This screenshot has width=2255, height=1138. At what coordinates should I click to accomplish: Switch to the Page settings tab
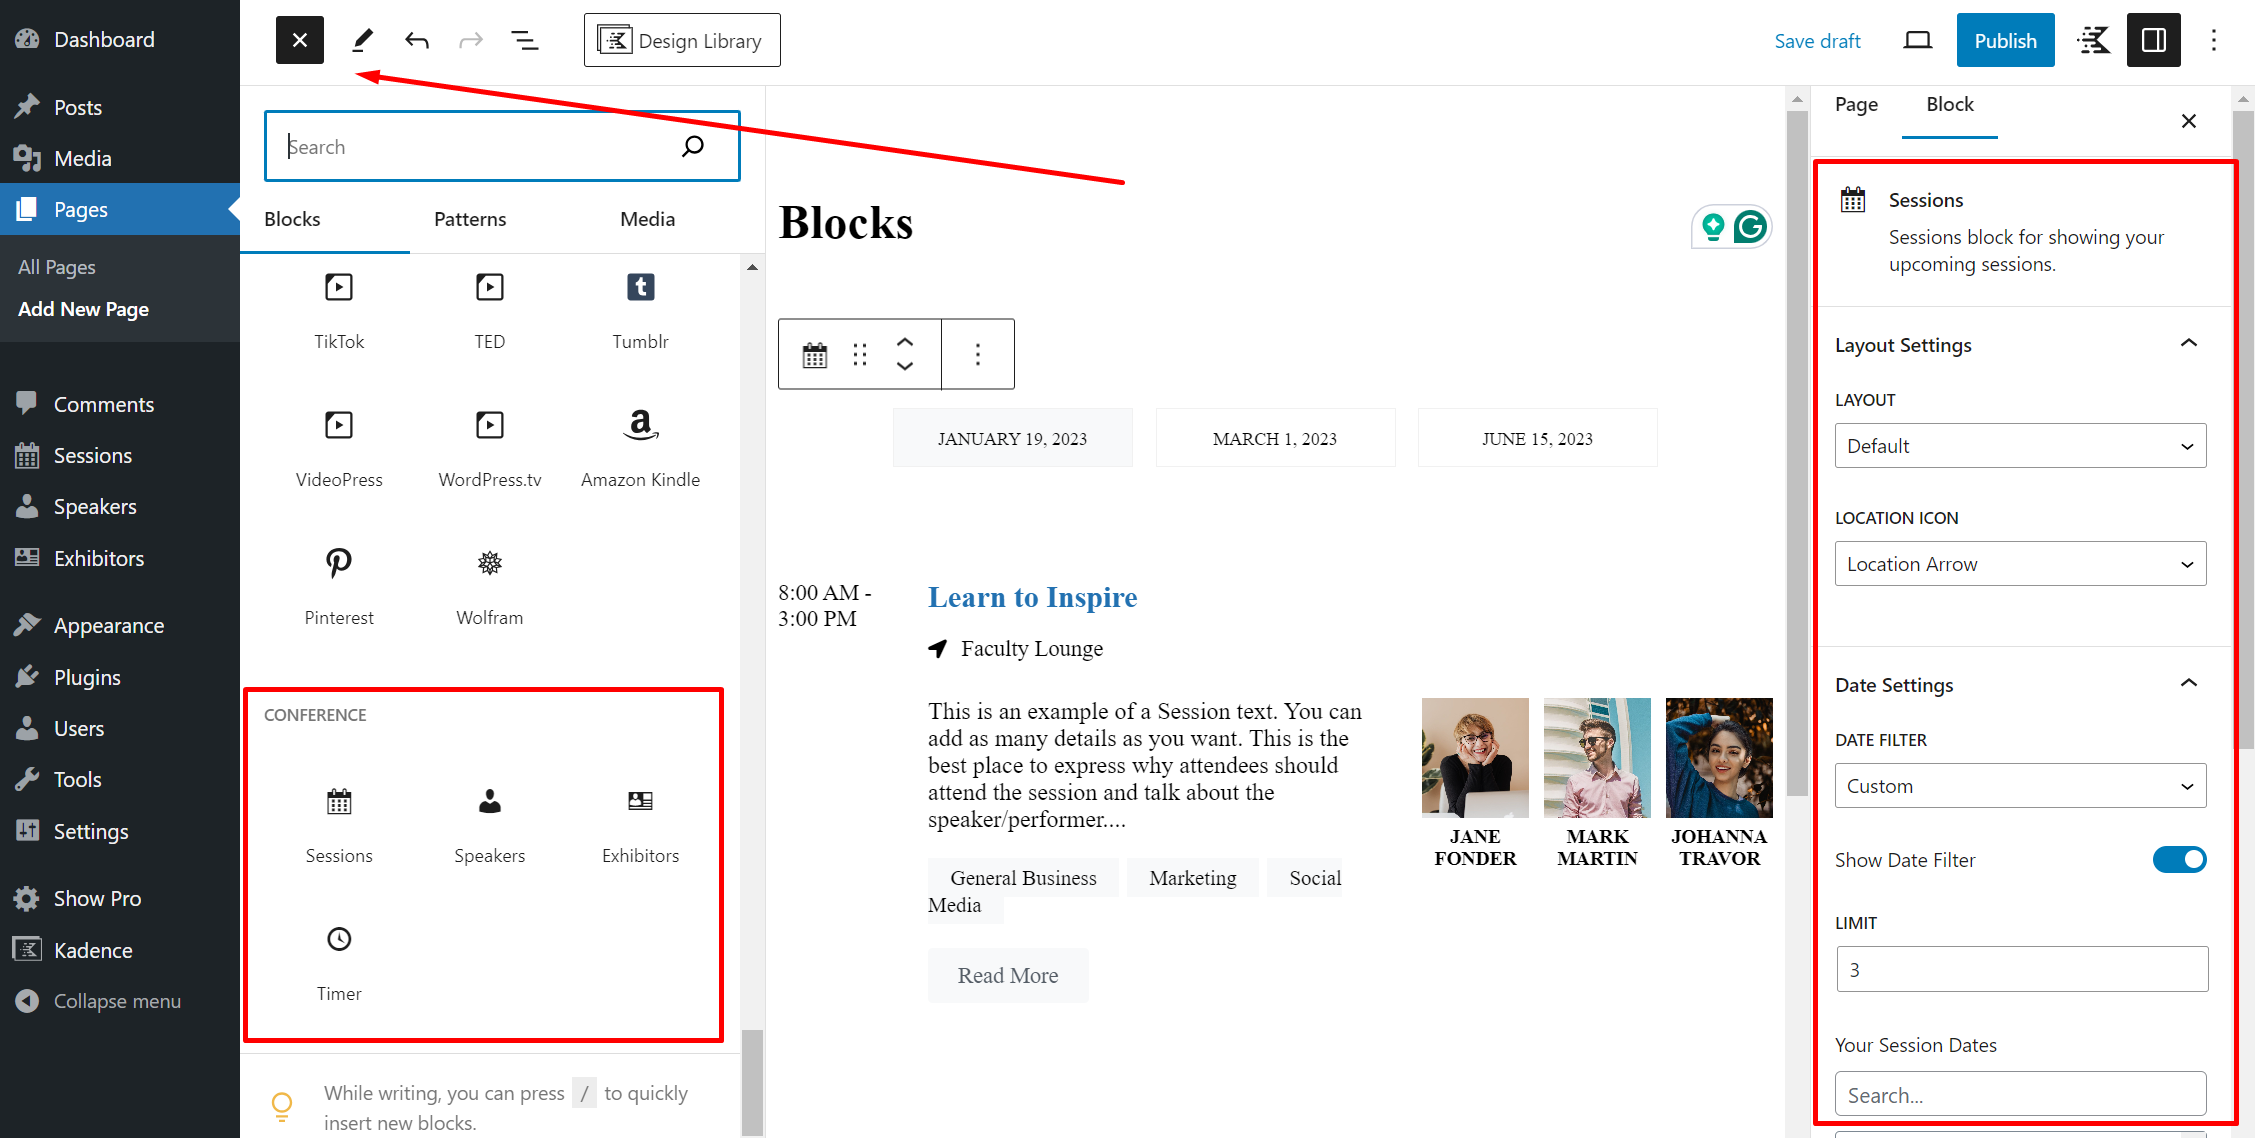(1856, 104)
